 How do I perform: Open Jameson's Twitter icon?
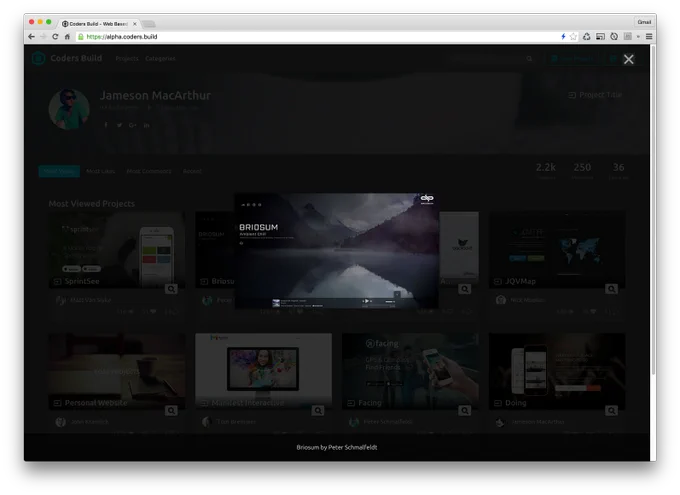point(119,125)
